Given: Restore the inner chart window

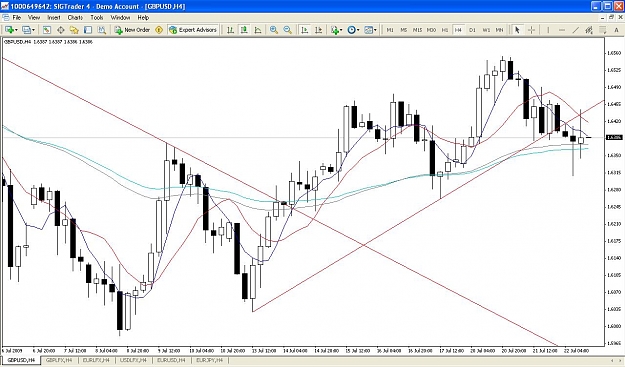Looking at the screenshot, I should pos(611,17).
